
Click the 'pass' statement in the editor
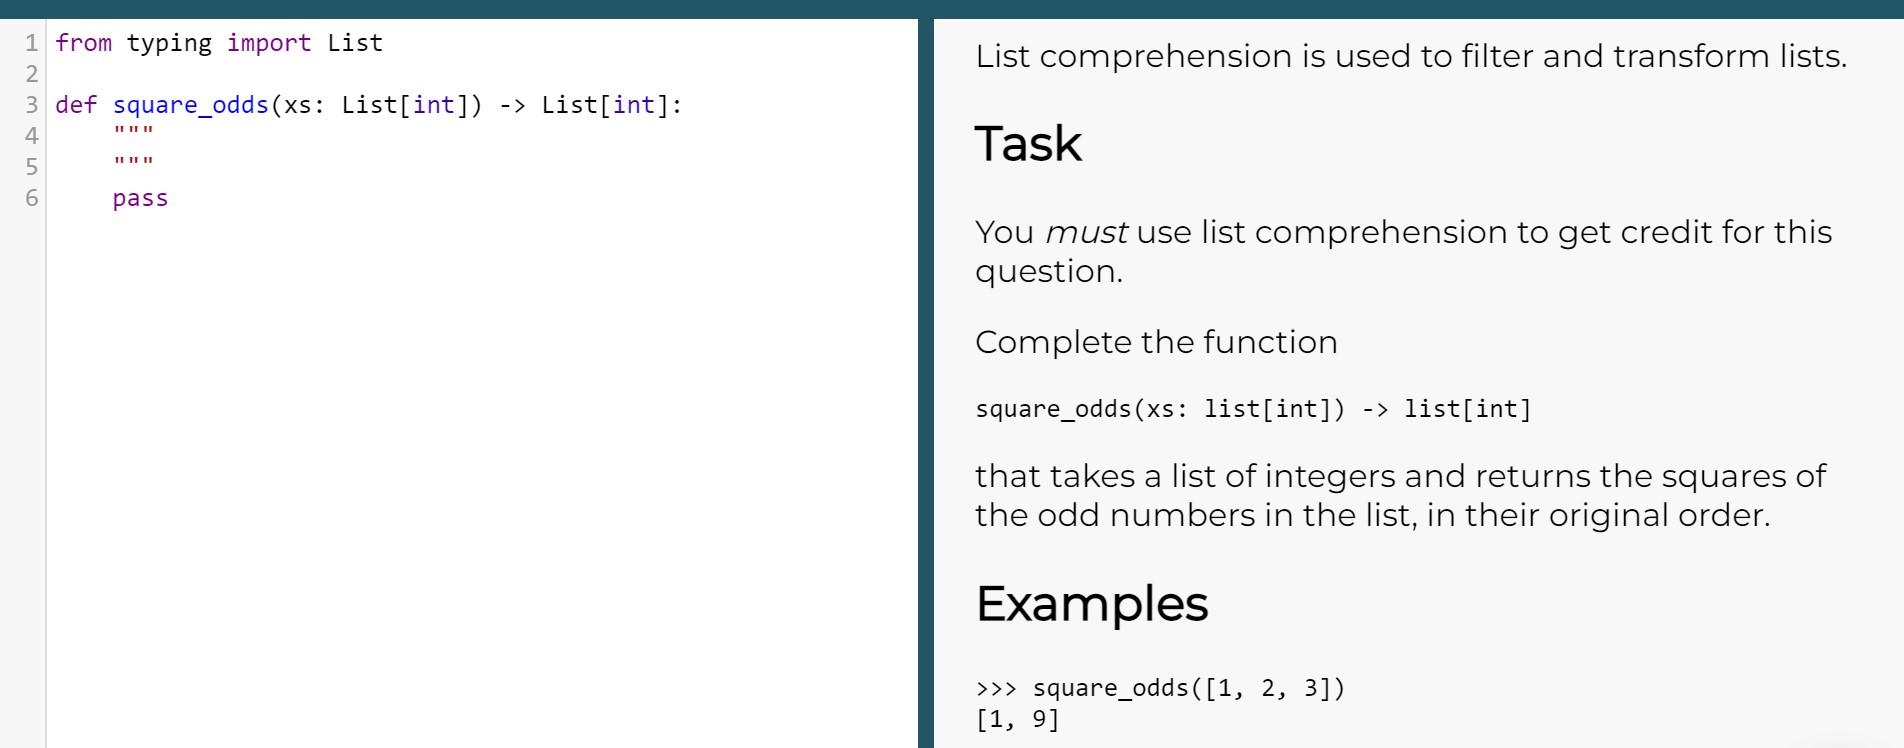point(140,198)
